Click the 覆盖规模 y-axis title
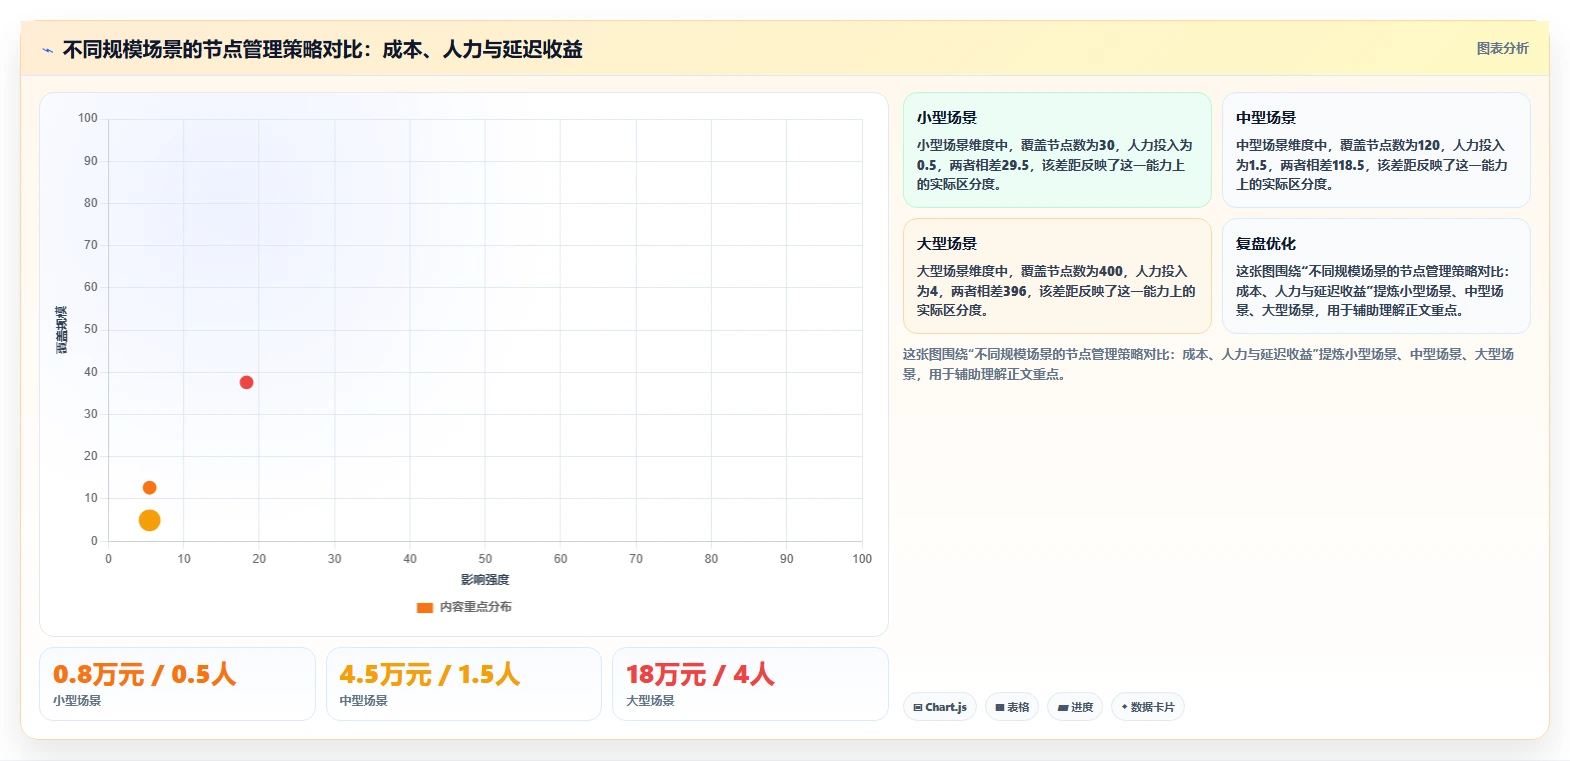The width and height of the screenshot is (1570, 761). (62, 330)
